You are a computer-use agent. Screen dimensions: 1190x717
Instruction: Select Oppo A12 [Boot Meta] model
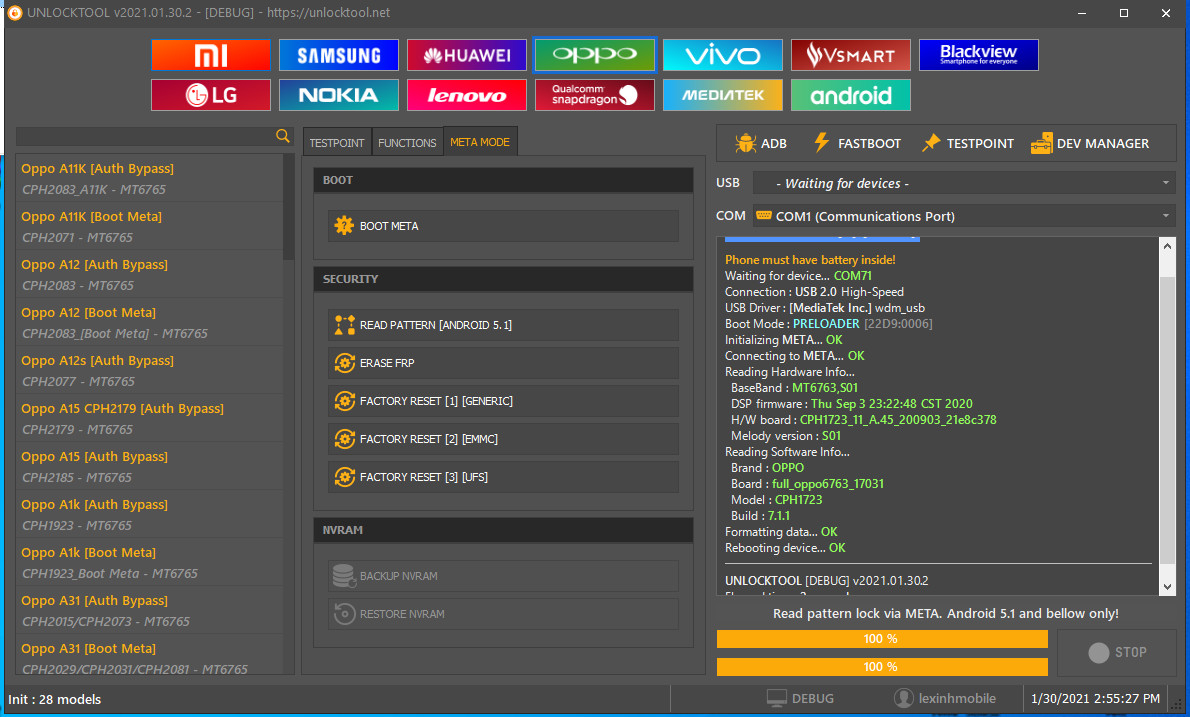pos(150,322)
